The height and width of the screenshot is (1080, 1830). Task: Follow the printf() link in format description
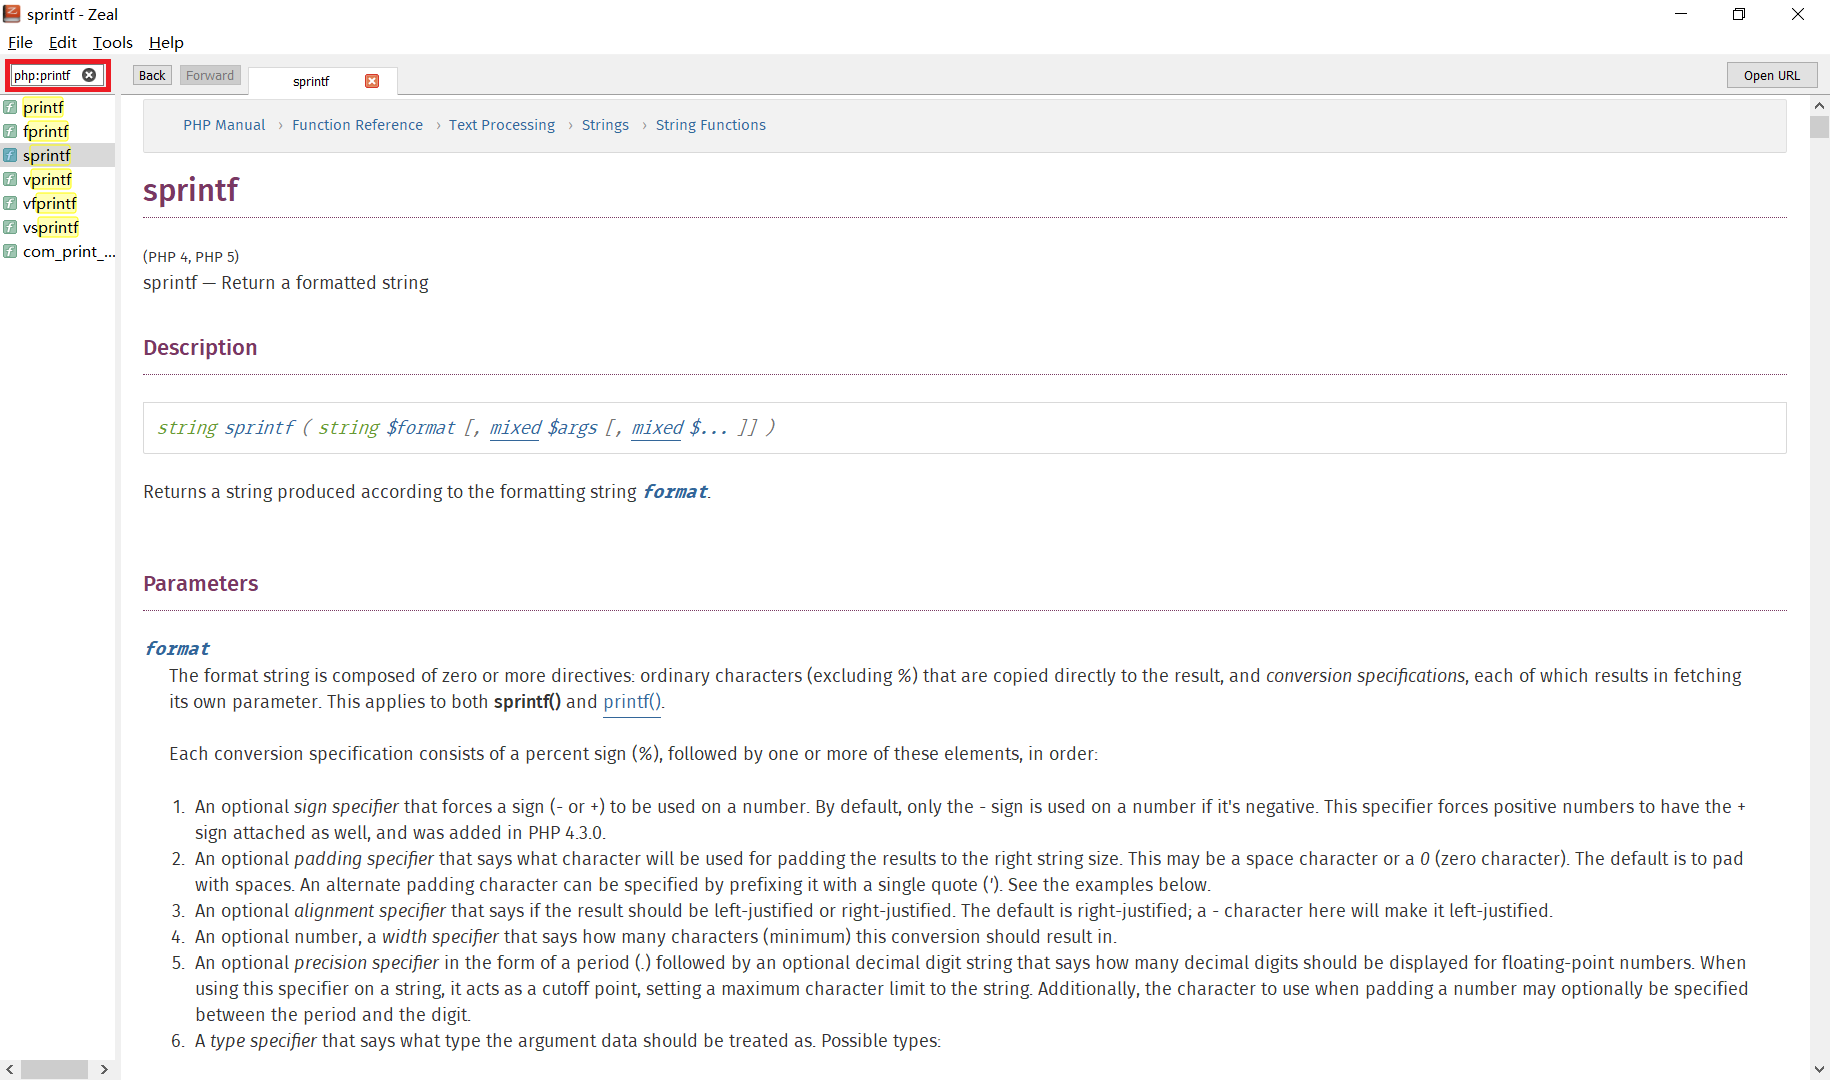632,702
